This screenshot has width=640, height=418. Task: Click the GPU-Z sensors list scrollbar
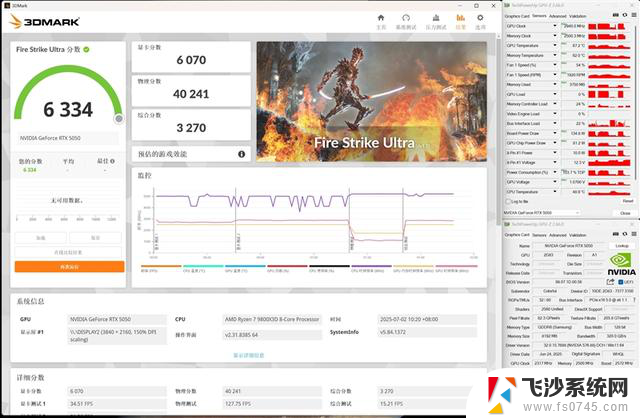638,102
